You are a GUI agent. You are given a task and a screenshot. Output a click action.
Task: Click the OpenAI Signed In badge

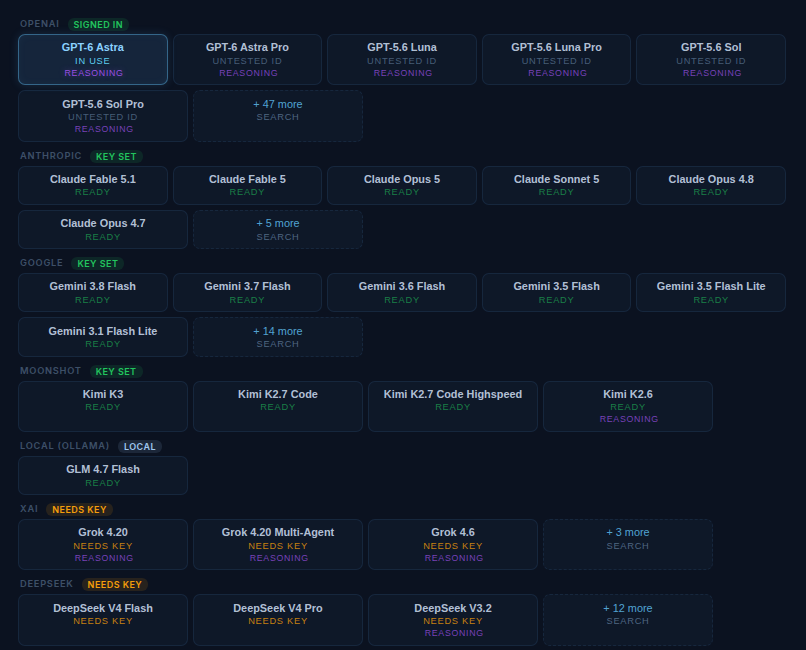coord(98,25)
